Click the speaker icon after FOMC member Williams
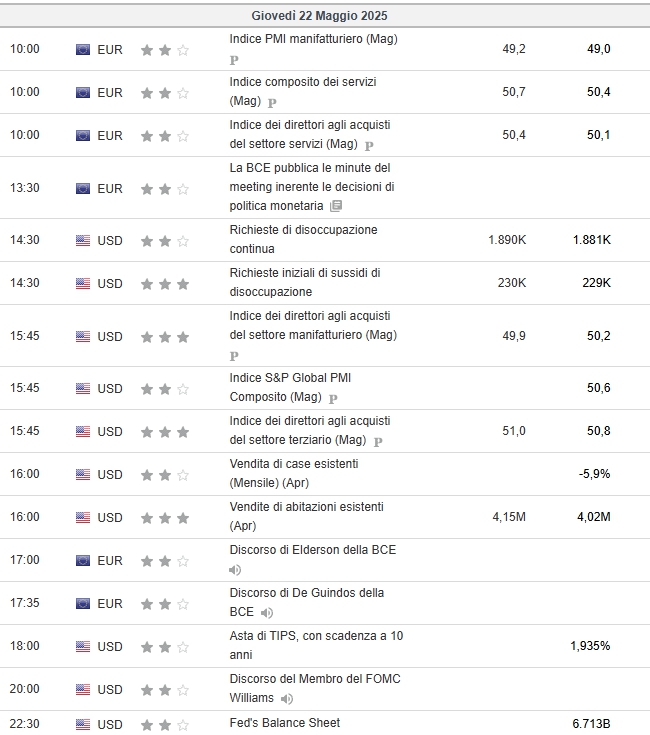 (287, 699)
